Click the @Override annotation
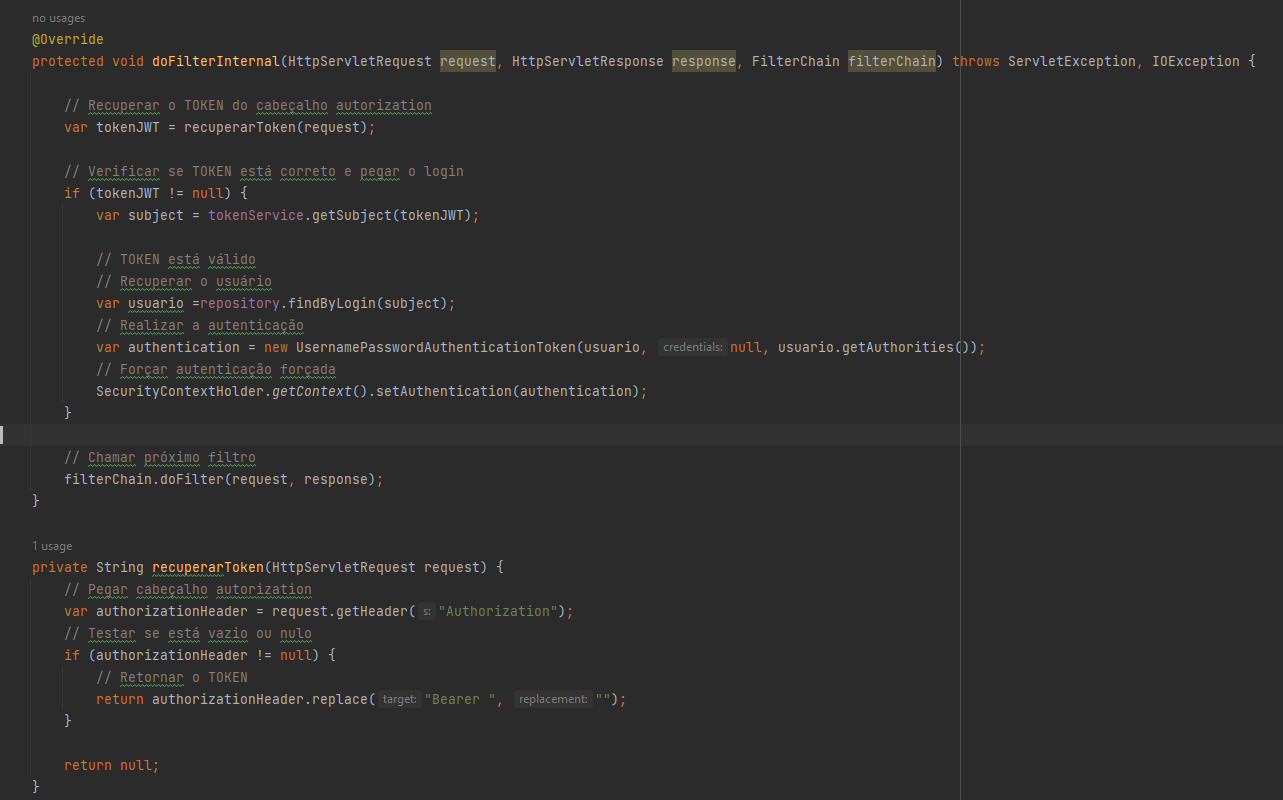 pos(68,39)
